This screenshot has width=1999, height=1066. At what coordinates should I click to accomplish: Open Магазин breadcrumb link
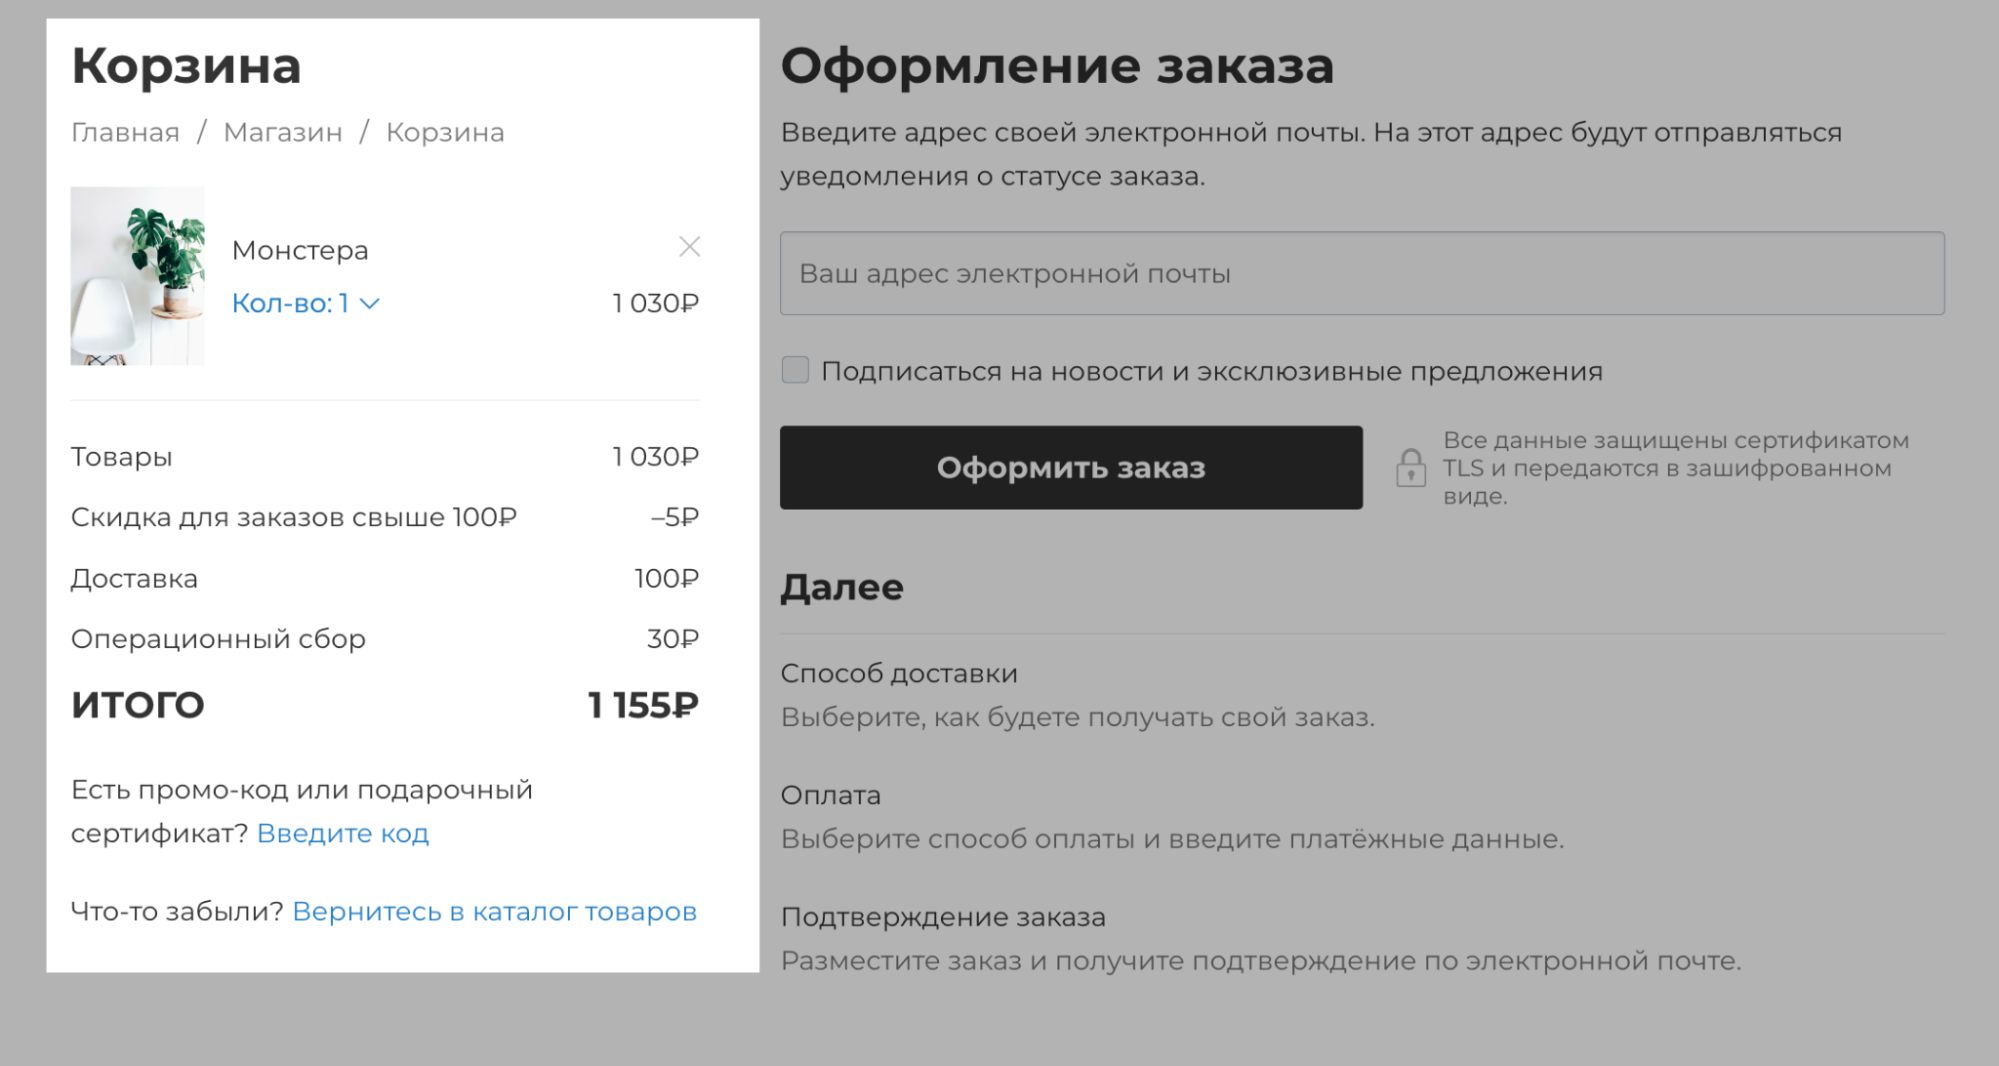283,132
